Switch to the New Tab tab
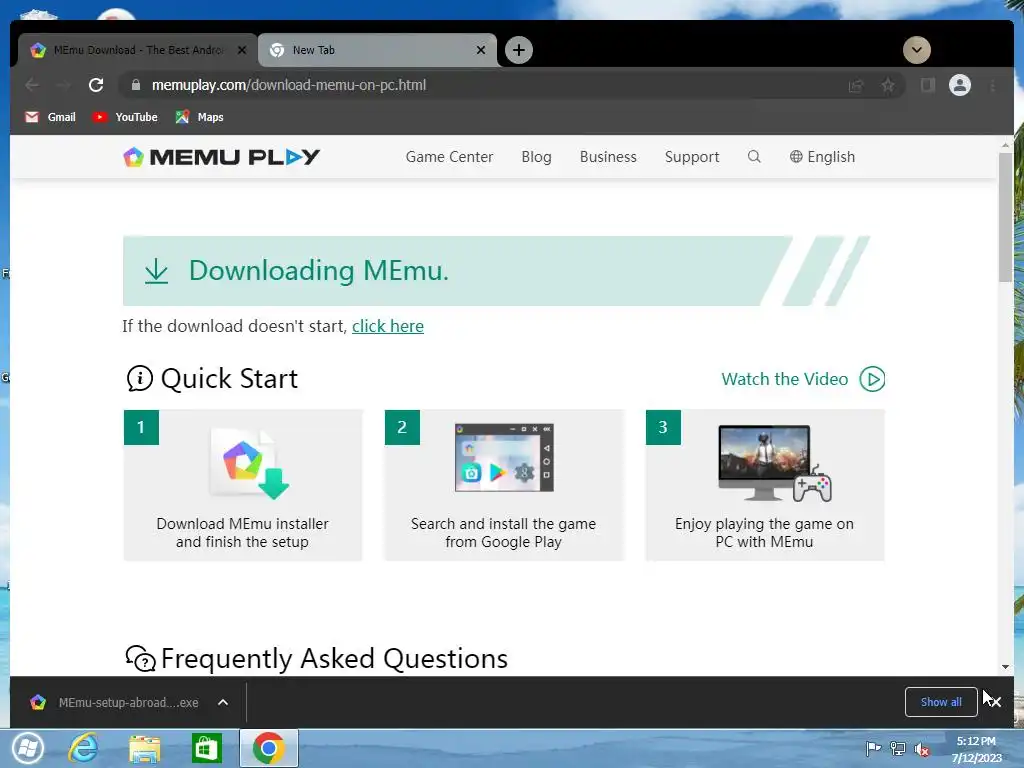This screenshot has height=768, width=1024. click(x=377, y=50)
